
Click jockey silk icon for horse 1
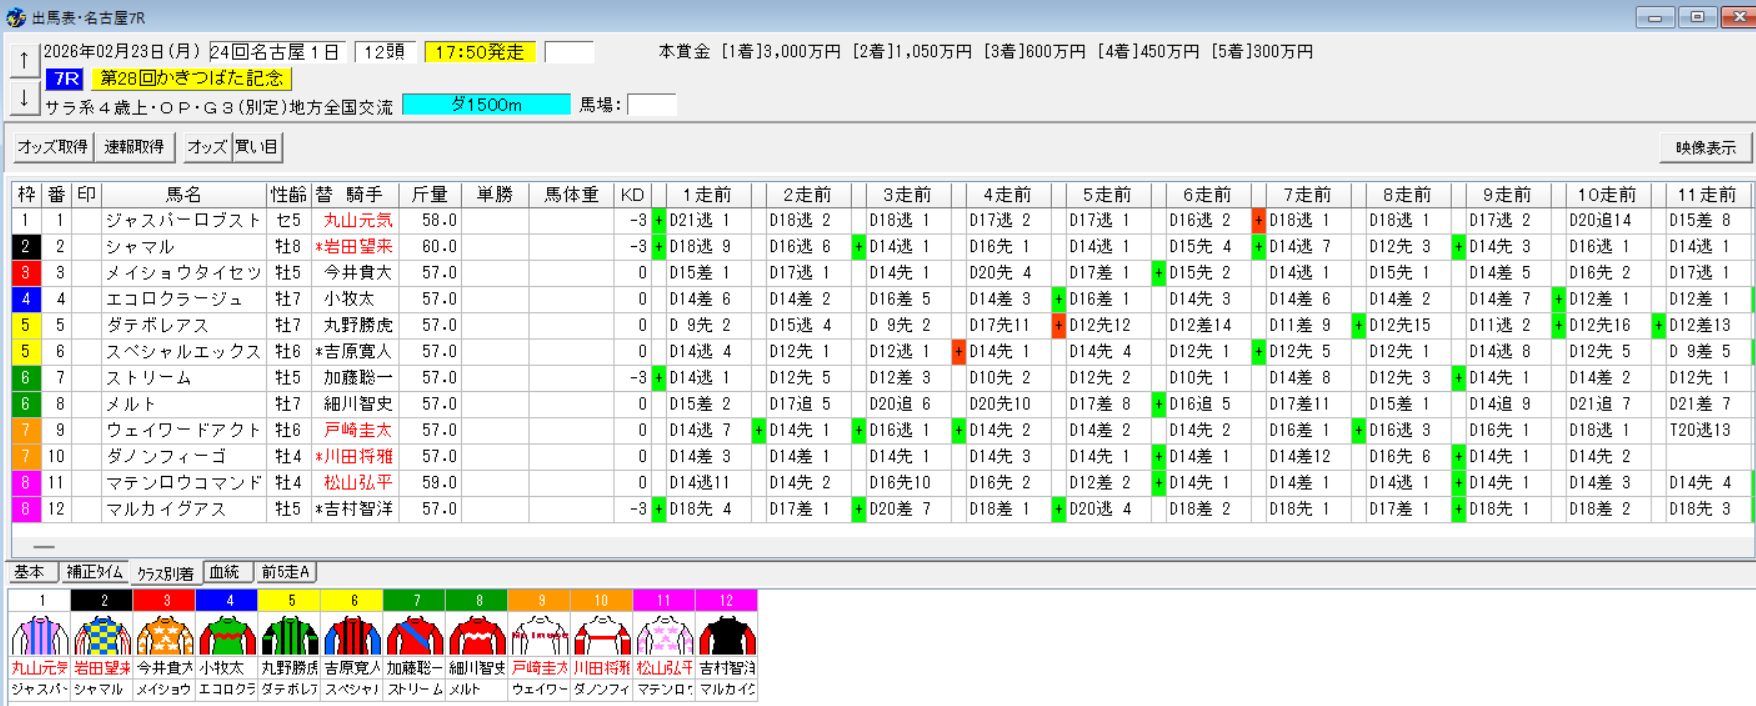tap(40, 636)
